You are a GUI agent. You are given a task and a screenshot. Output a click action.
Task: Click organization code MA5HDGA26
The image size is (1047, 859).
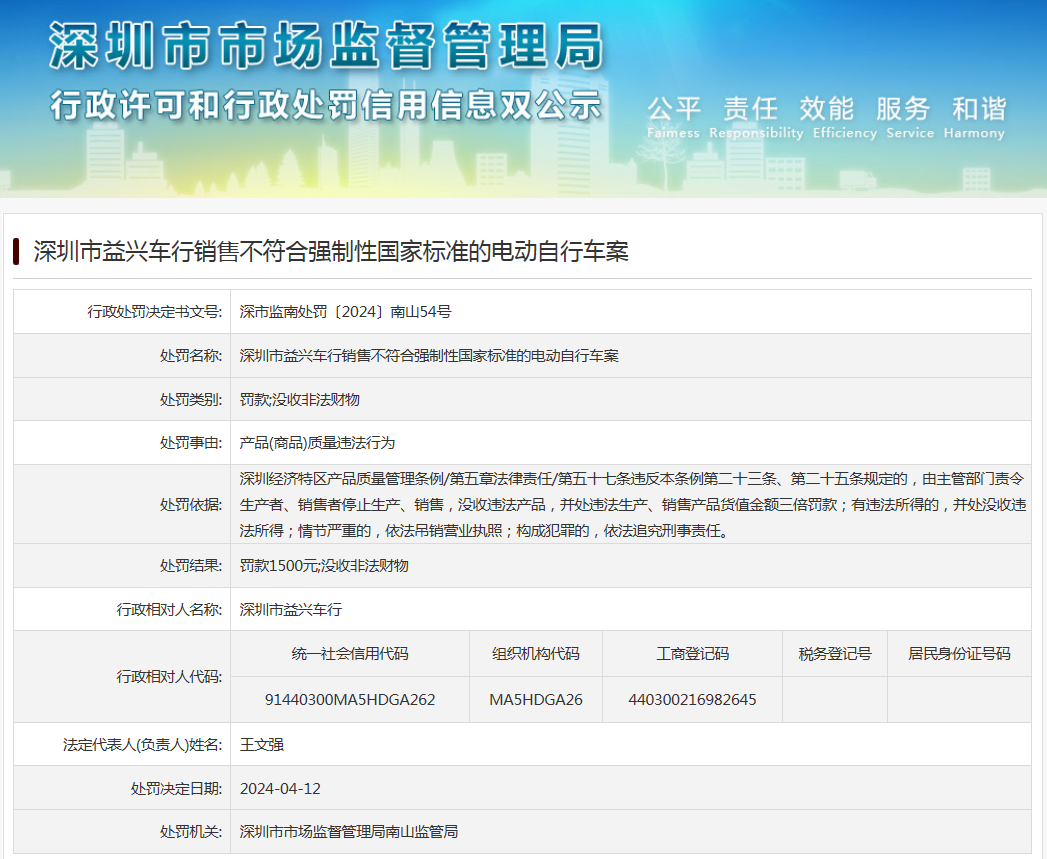tap(536, 700)
